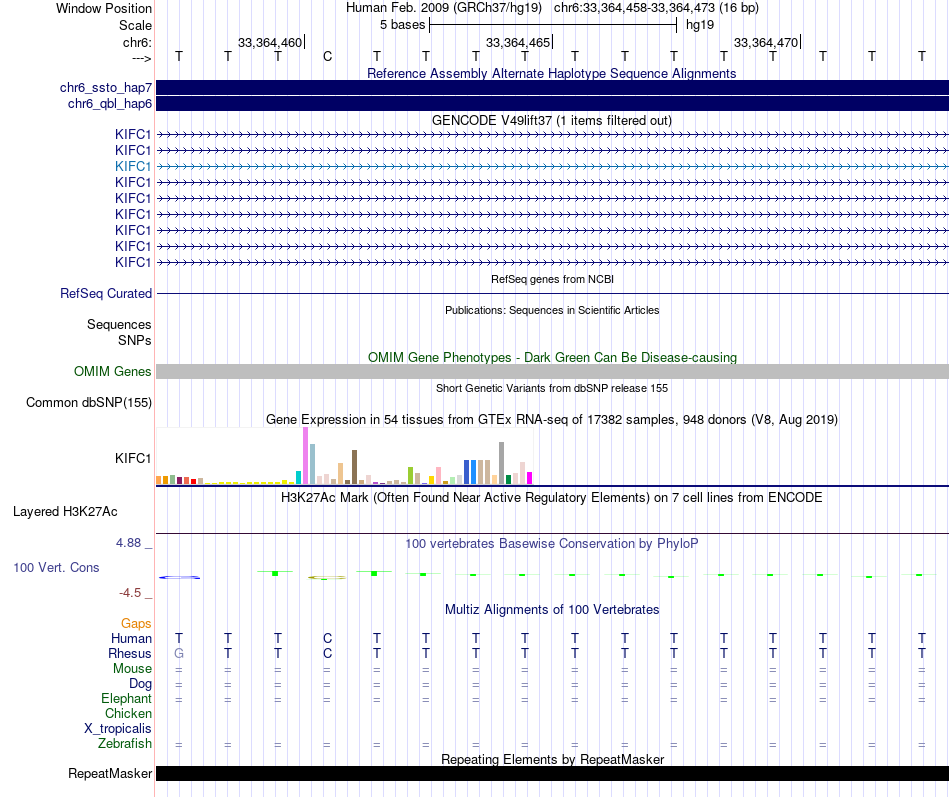Image resolution: width=950 pixels, height=797 pixels.
Task: Click the chr6_ssto_hap7 alignment bar
Action: click(552, 88)
